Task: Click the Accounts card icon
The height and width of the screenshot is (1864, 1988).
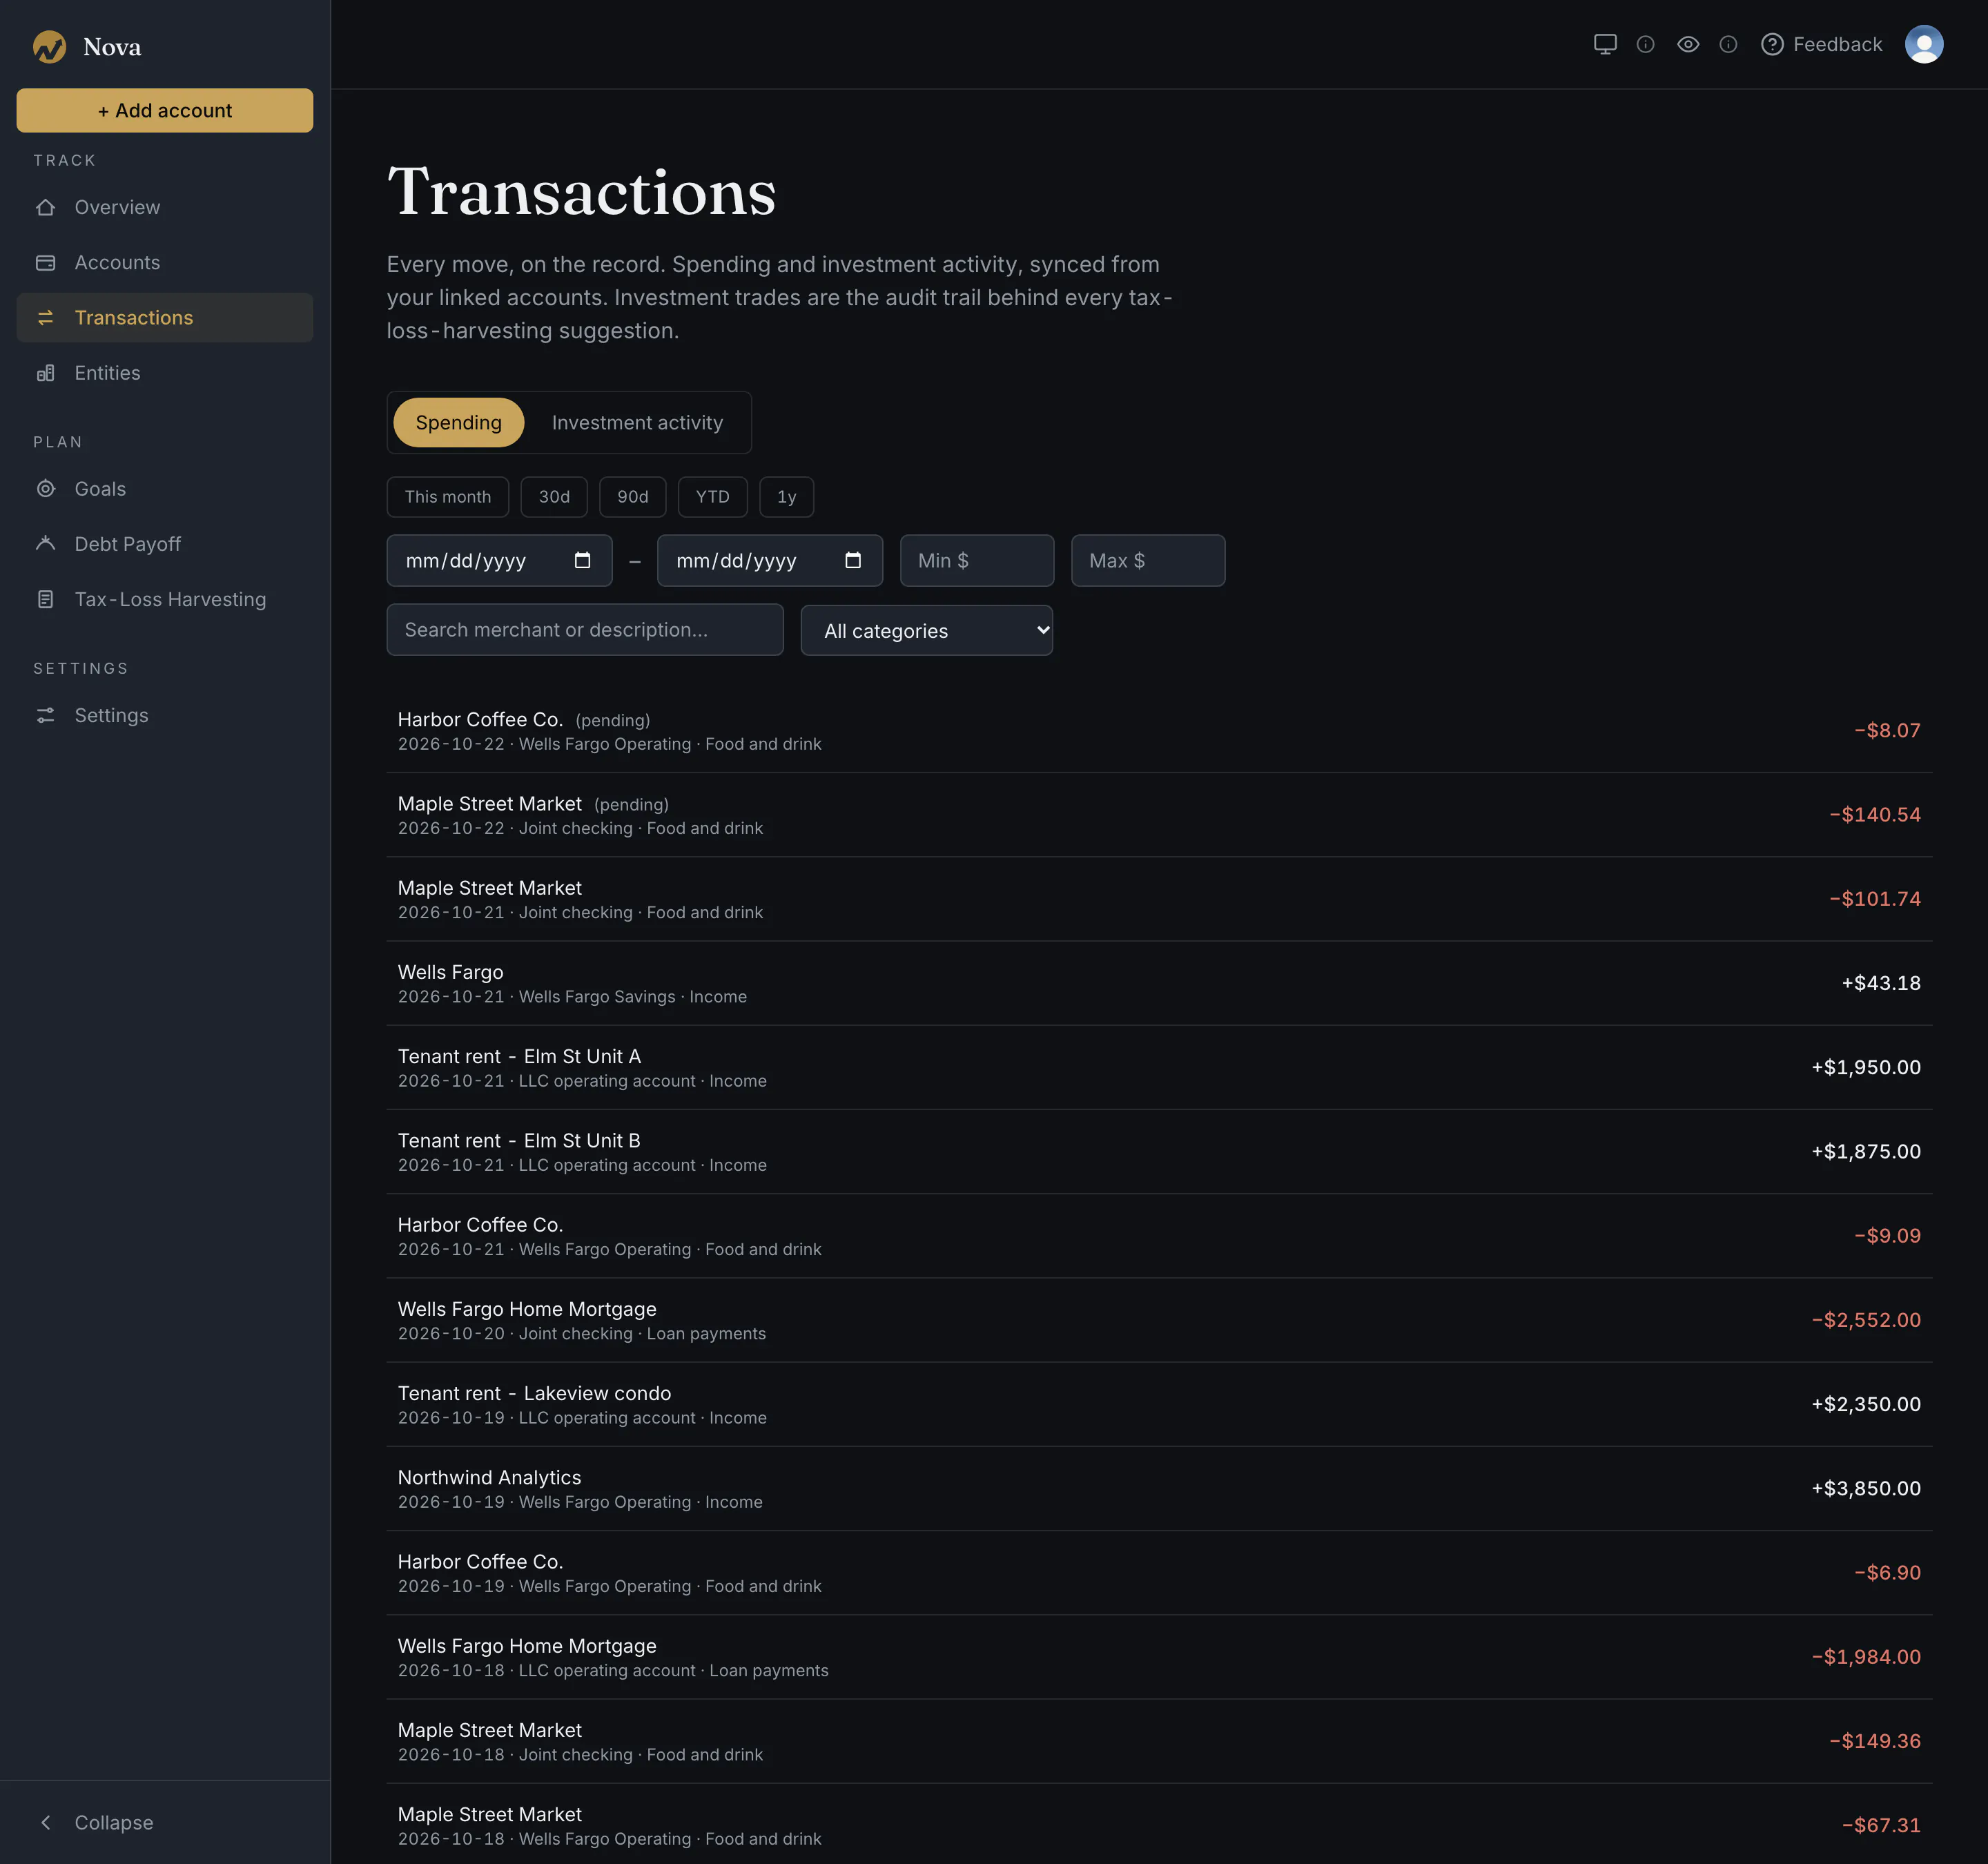Action: tap(46, 262)
